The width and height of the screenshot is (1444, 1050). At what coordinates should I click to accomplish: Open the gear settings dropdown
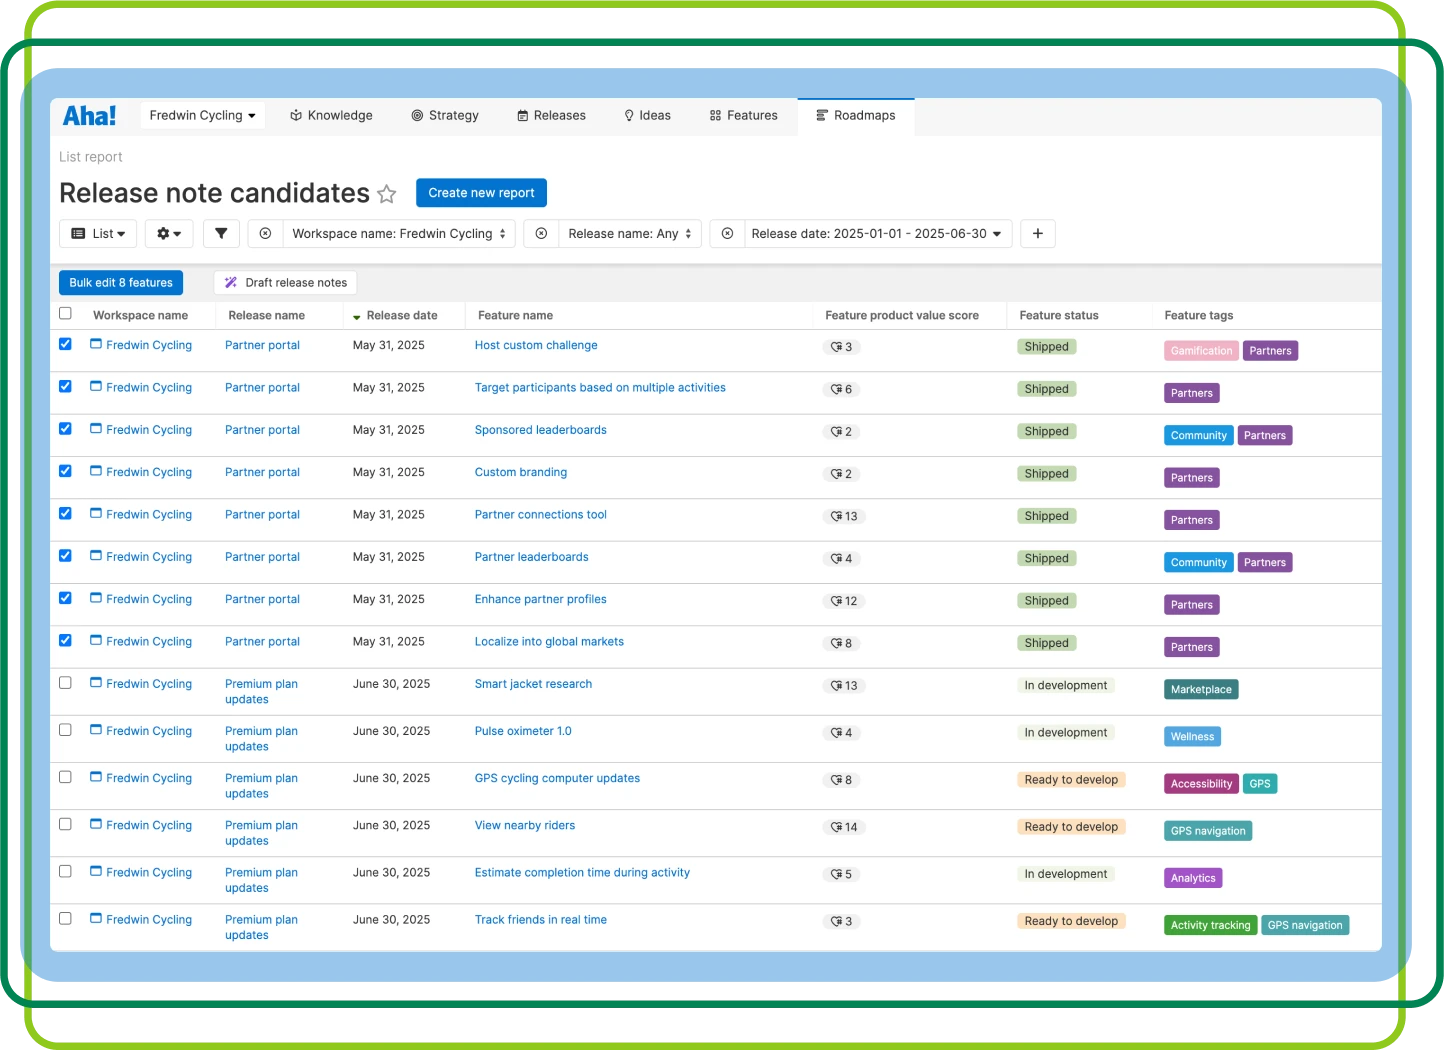coord(169,234)
